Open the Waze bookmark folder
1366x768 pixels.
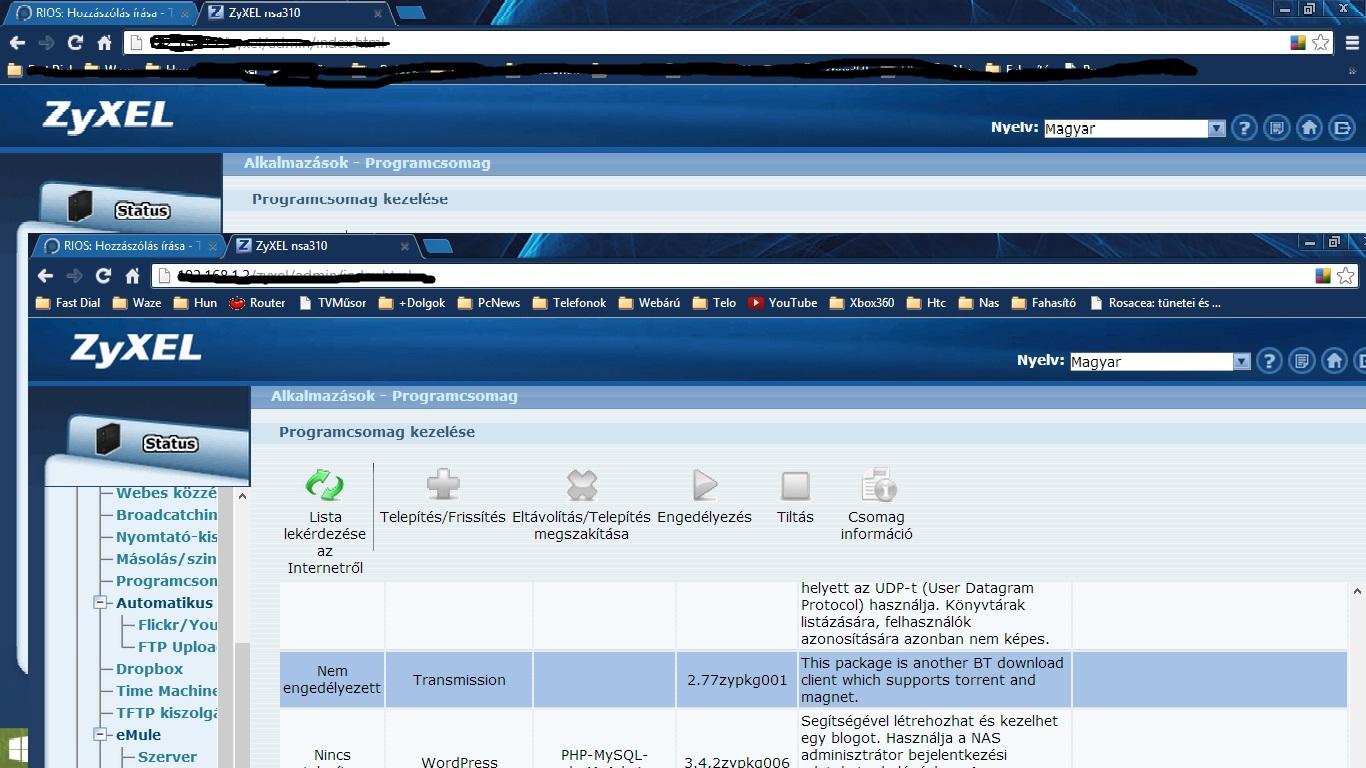(x=137, y=303)
